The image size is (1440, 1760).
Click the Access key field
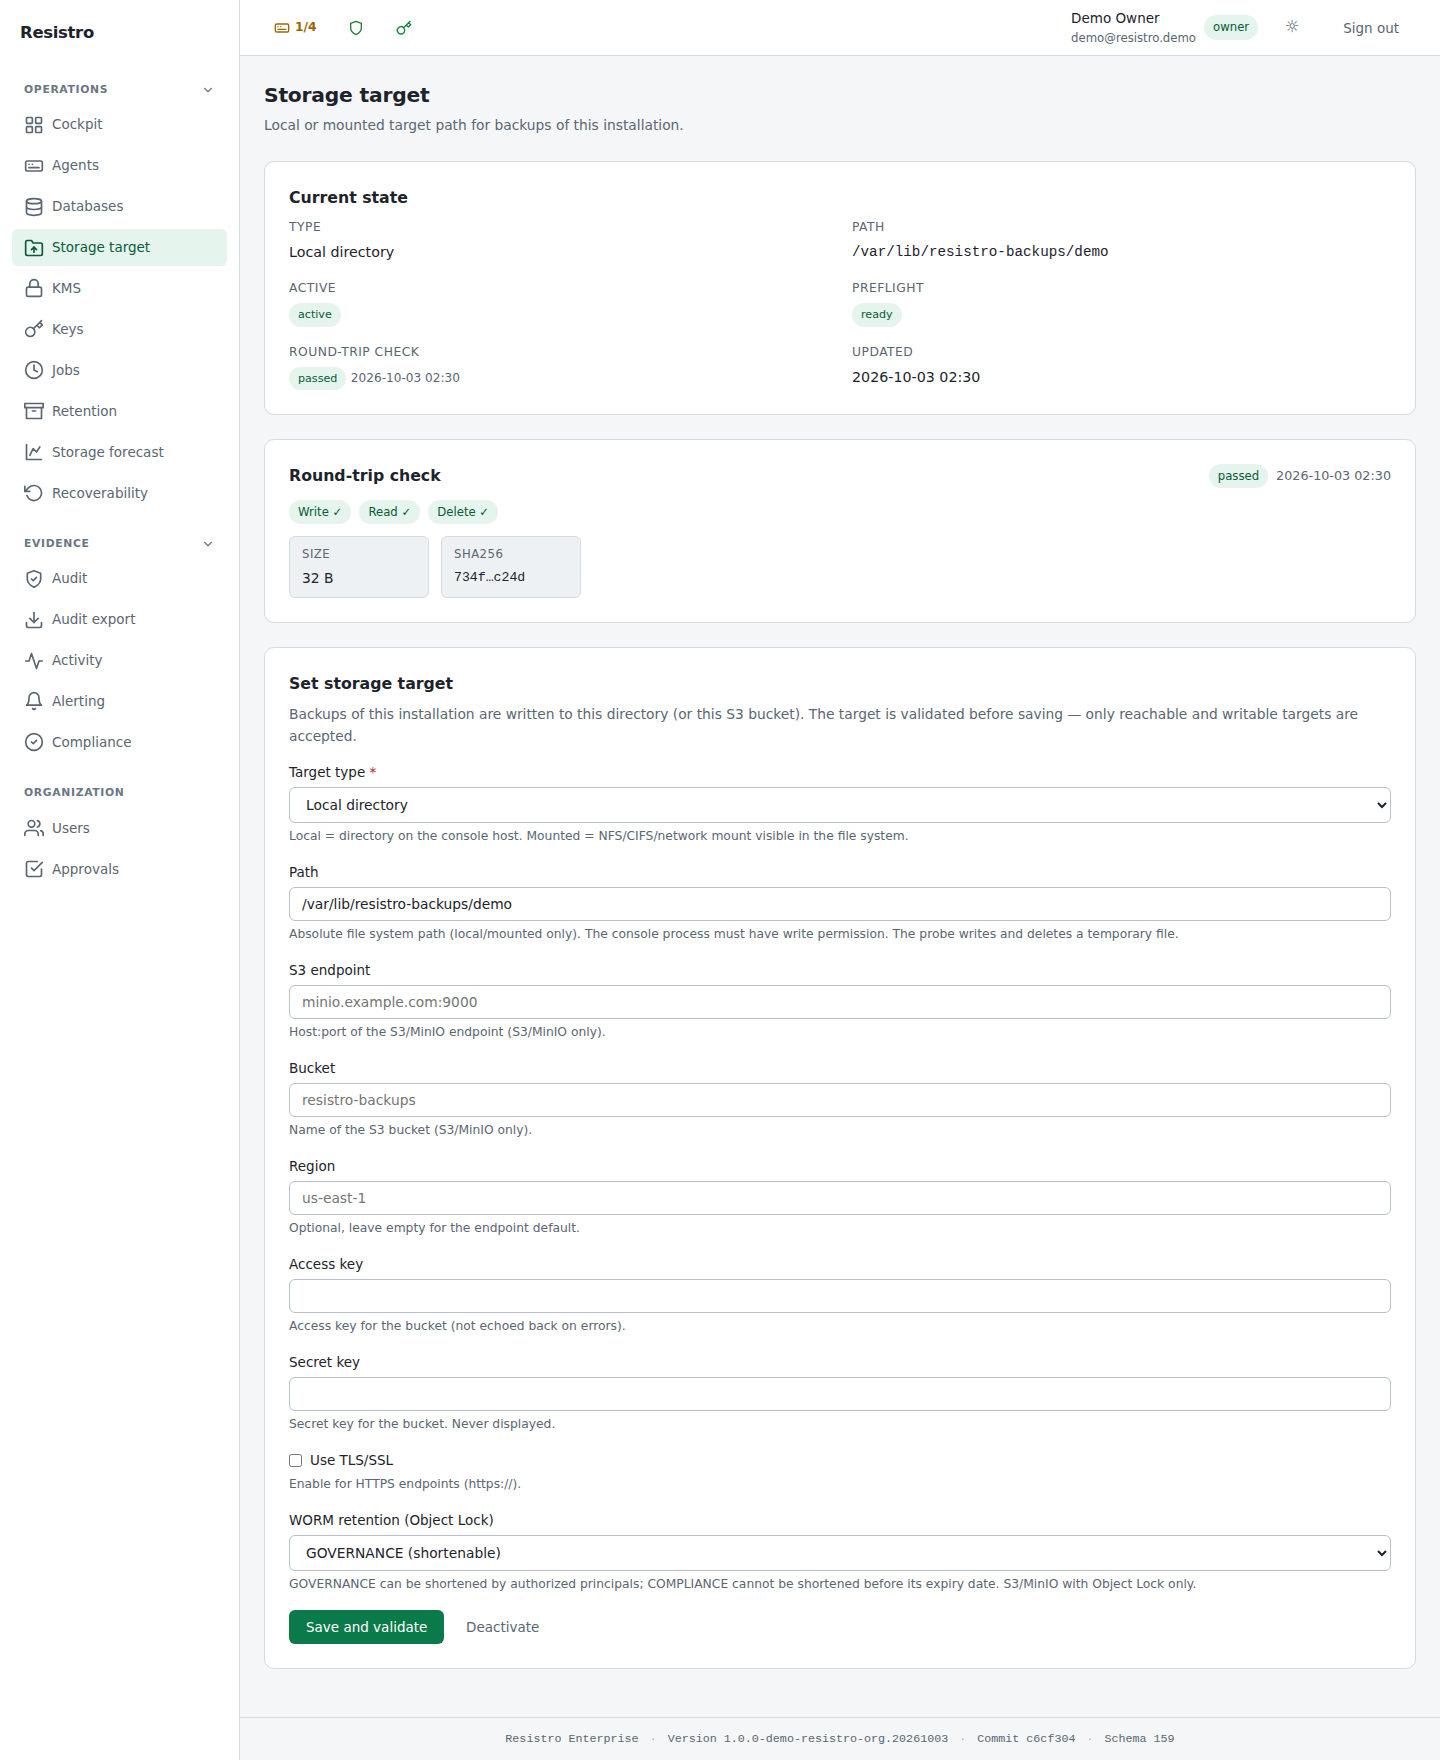tap(840, 1296)
